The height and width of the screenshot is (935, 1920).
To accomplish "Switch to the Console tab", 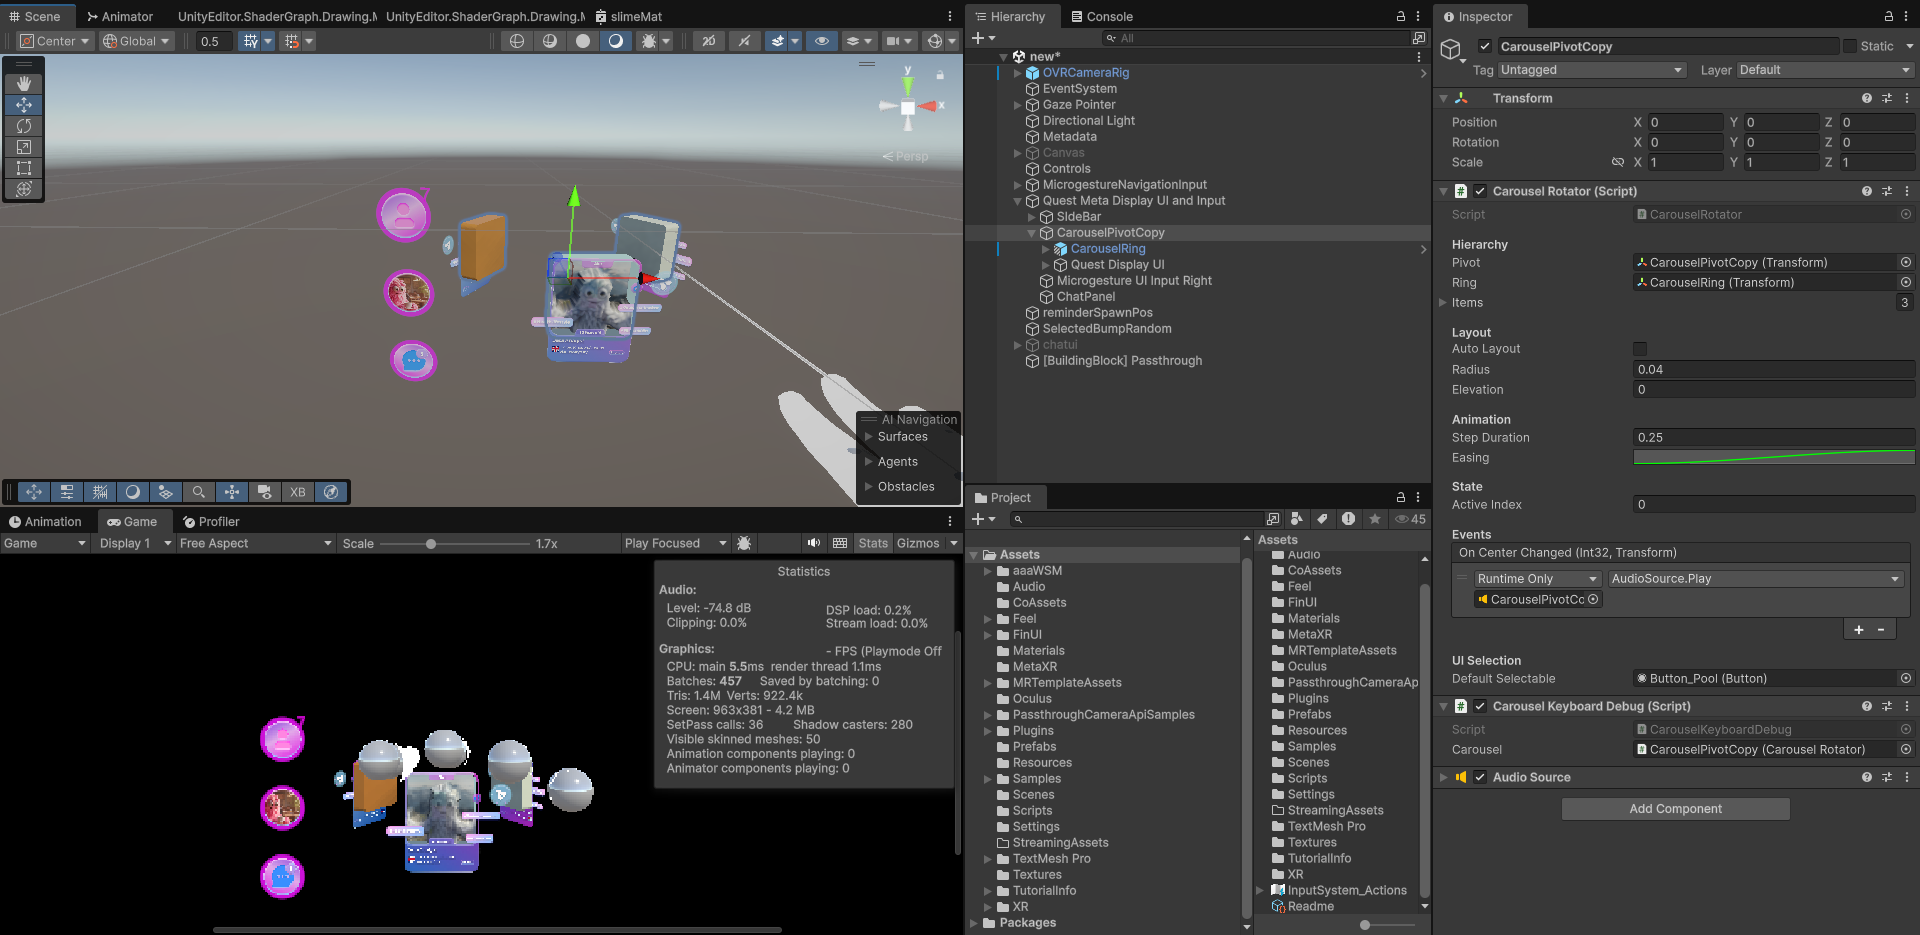I will point(1102,17).
